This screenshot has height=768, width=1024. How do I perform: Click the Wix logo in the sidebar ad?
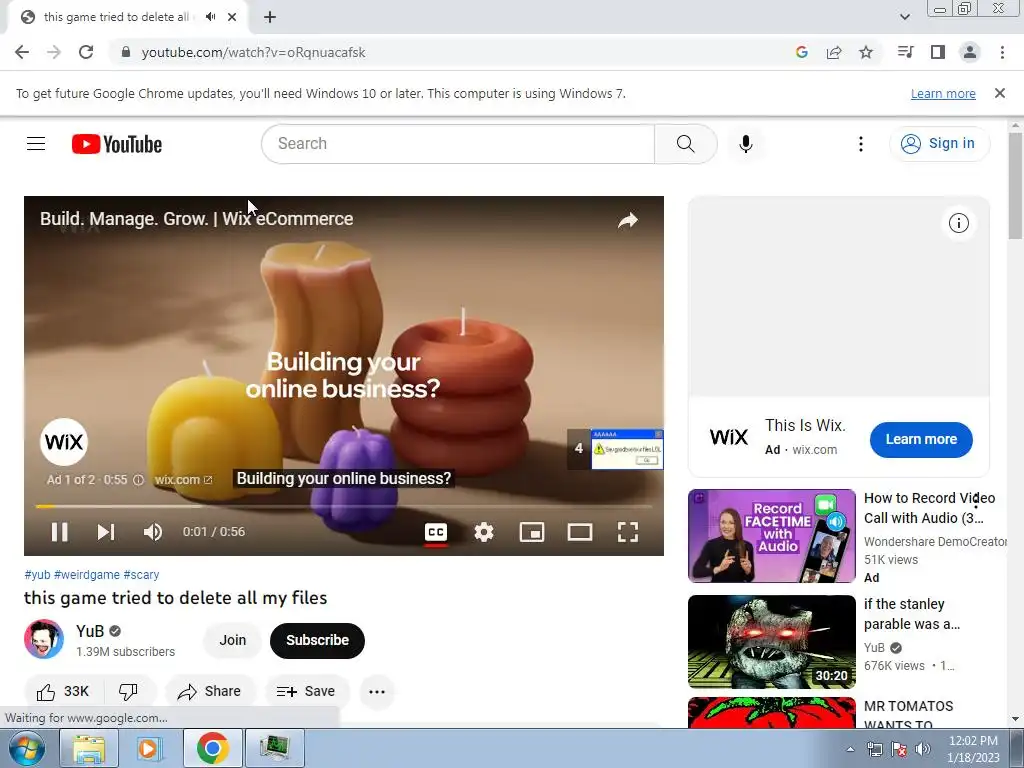click(x=729, y=437)
